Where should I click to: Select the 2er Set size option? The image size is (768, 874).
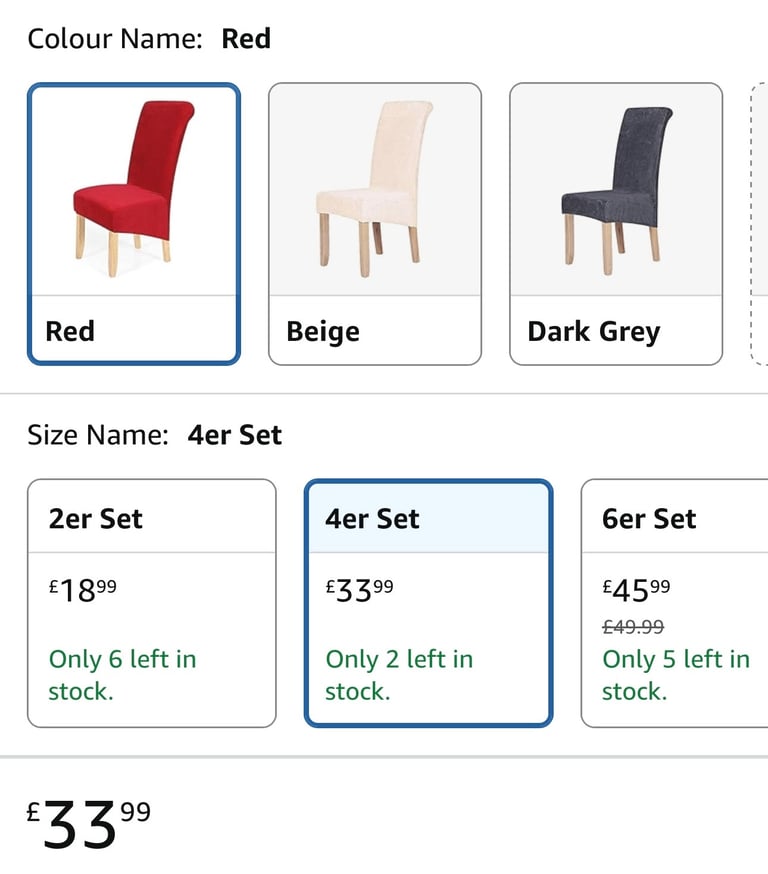(x=152, y=603)
